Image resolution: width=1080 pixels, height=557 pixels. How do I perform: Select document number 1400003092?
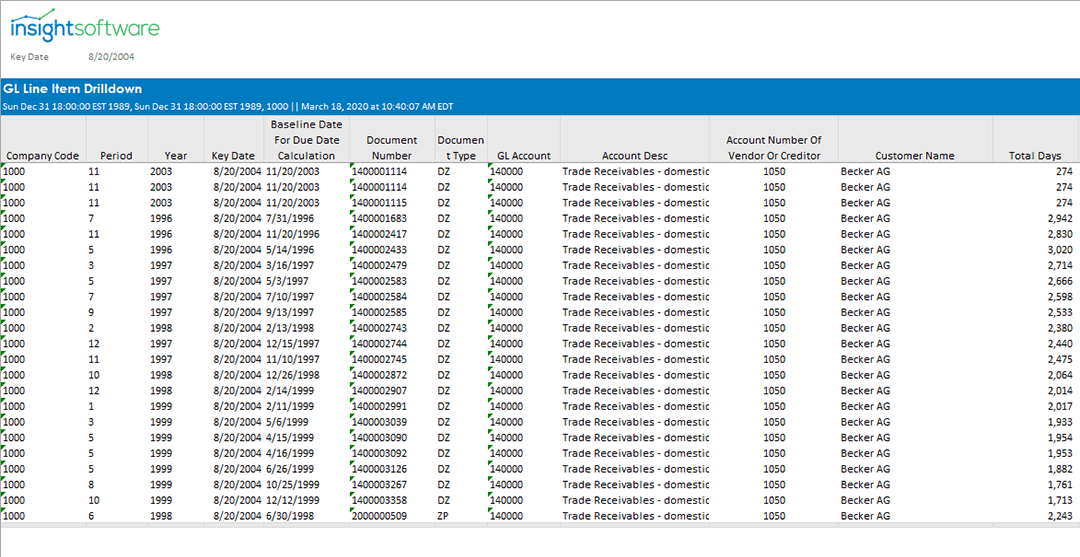(380, 453)
